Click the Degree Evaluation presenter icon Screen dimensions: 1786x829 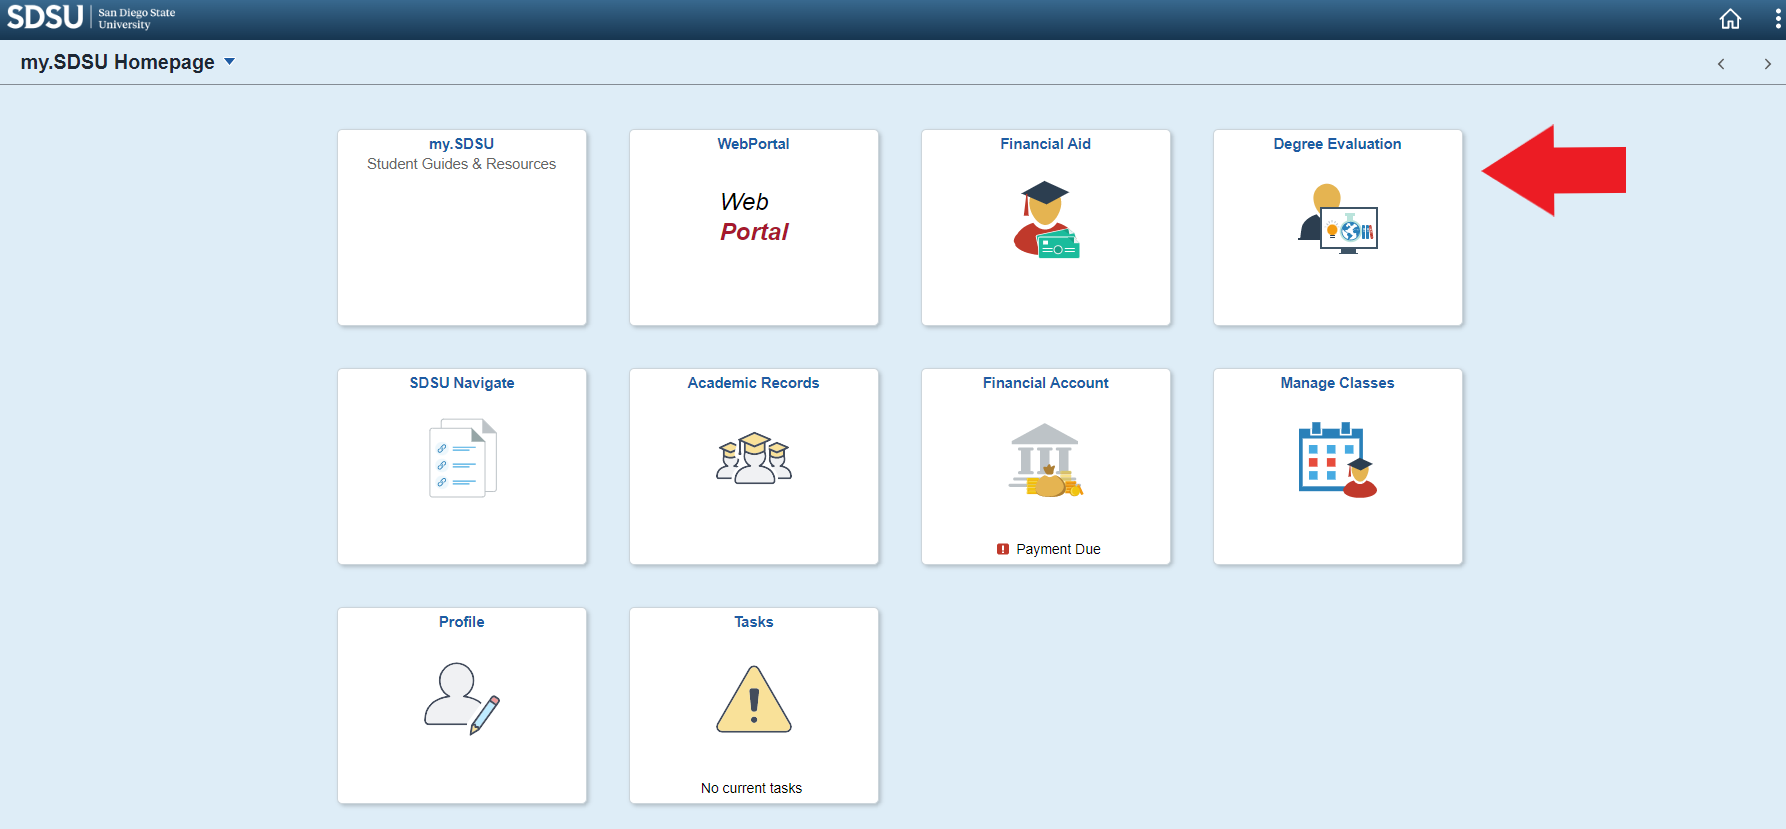coord(1338,219)
